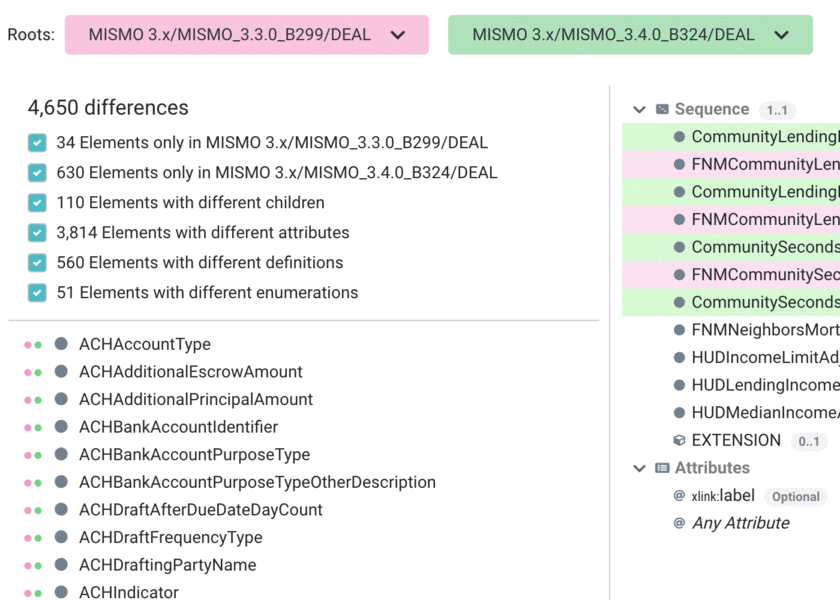Collapse the Sequence node chevron
Screen dimensions: 840x600
coord(638,109)
